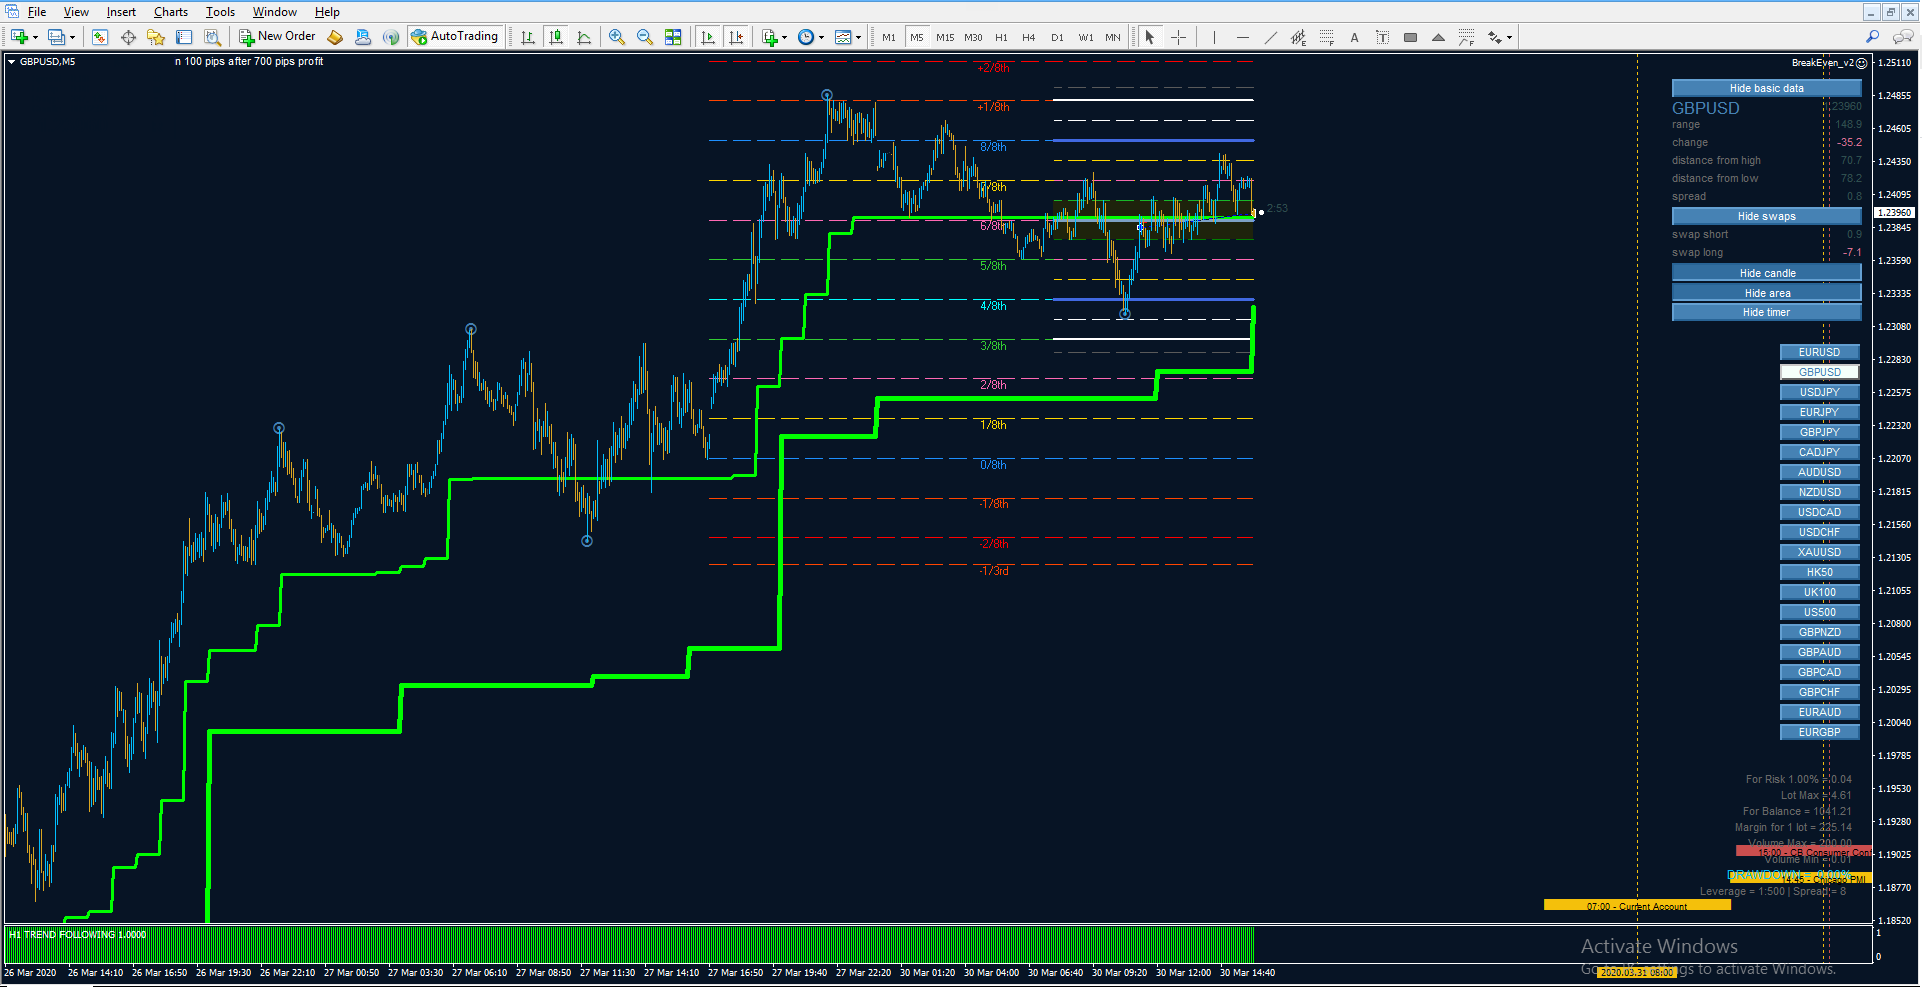Expand the New Chart dropdown arrow
Viewport: 1922px width, 987px height.
click(35, 38)
